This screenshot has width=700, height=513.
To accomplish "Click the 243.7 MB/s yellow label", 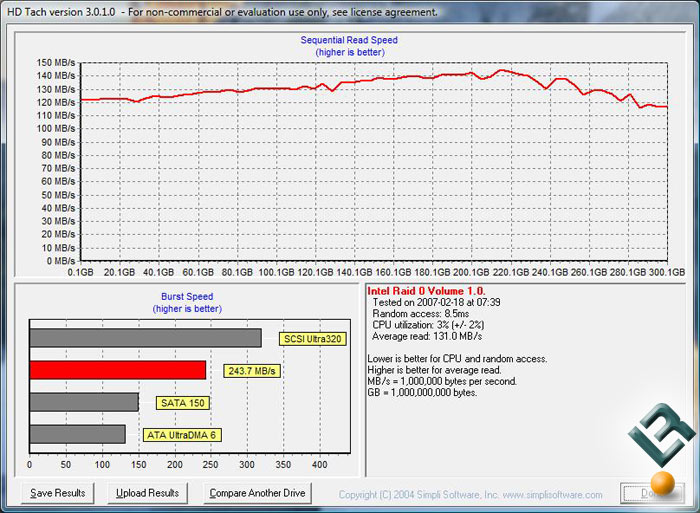I will click(x=252, y=371).
